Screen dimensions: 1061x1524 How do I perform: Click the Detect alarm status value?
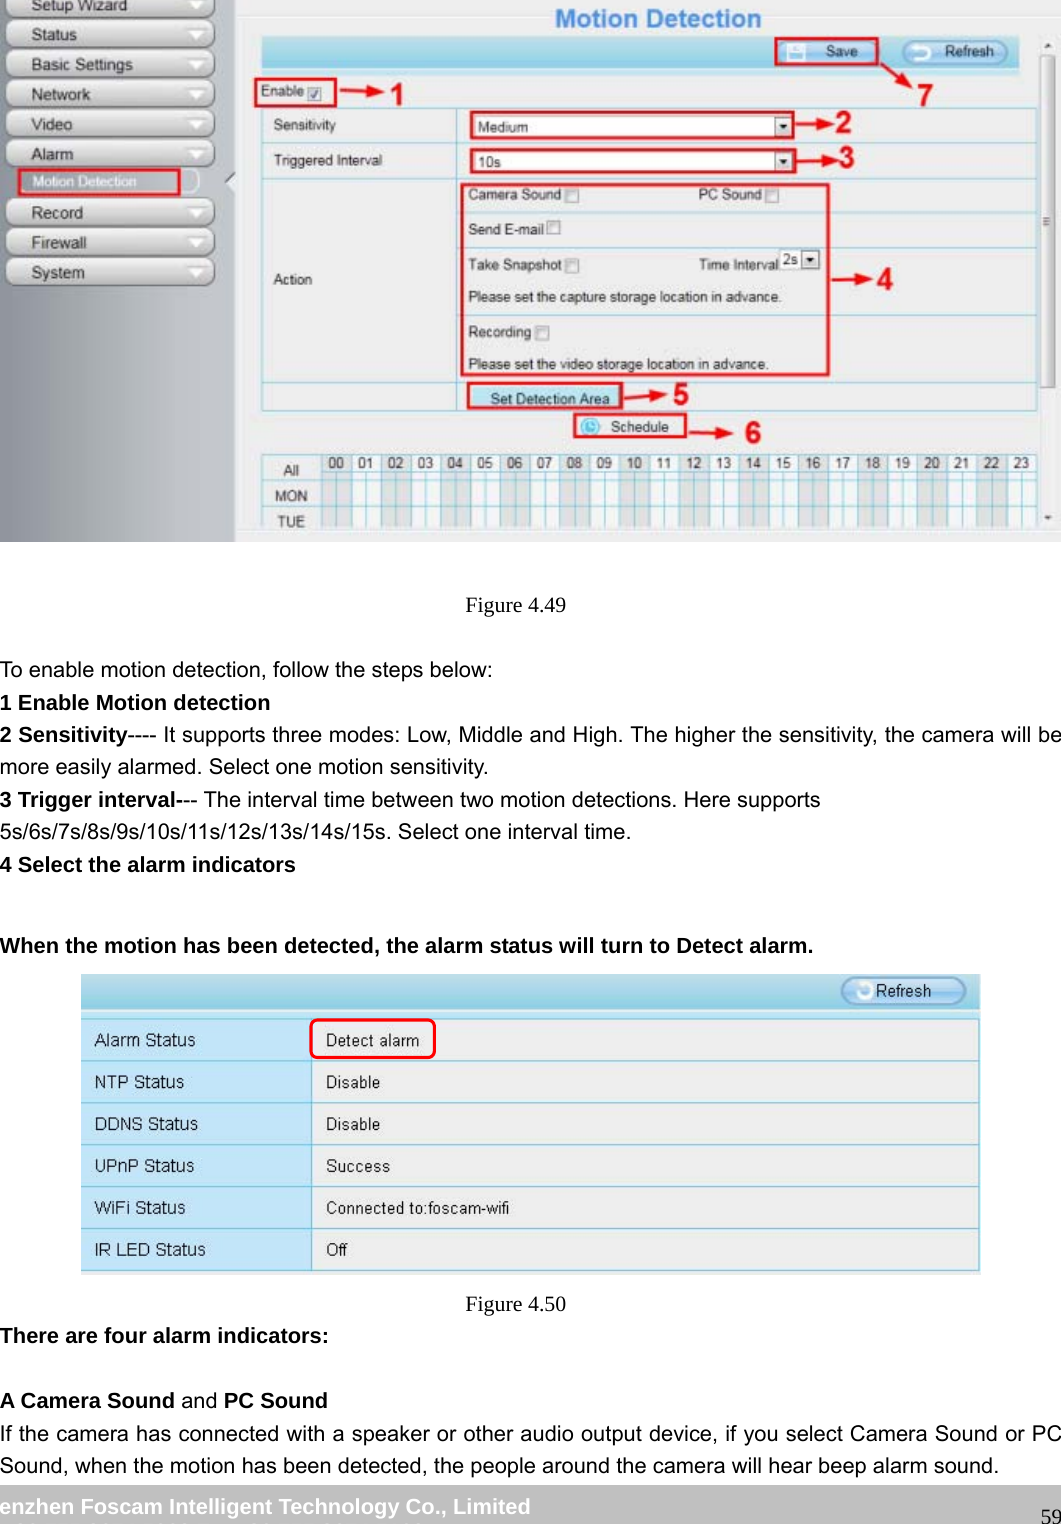(x=372, y=1040)
